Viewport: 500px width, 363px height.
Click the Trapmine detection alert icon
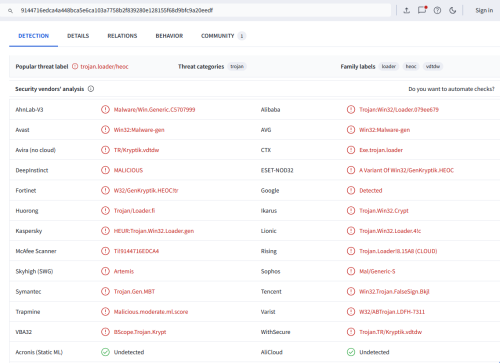click(x=105, y=312)
